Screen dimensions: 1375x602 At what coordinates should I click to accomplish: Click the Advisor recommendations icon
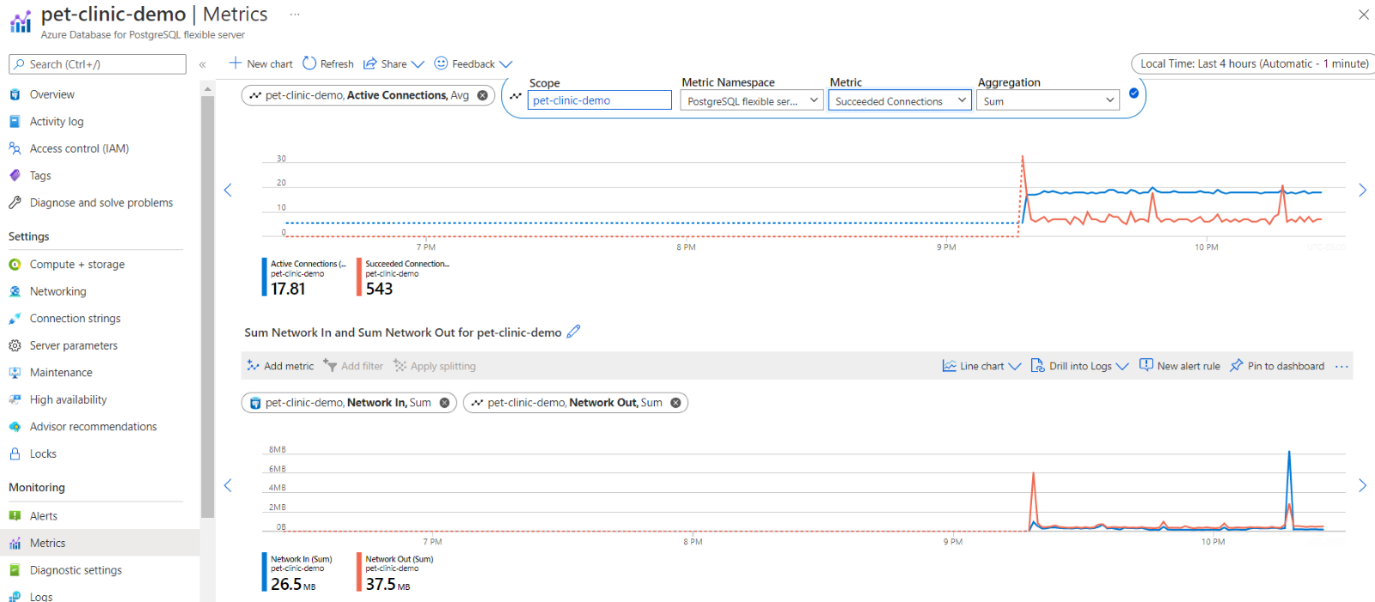(x=15, y=427)
